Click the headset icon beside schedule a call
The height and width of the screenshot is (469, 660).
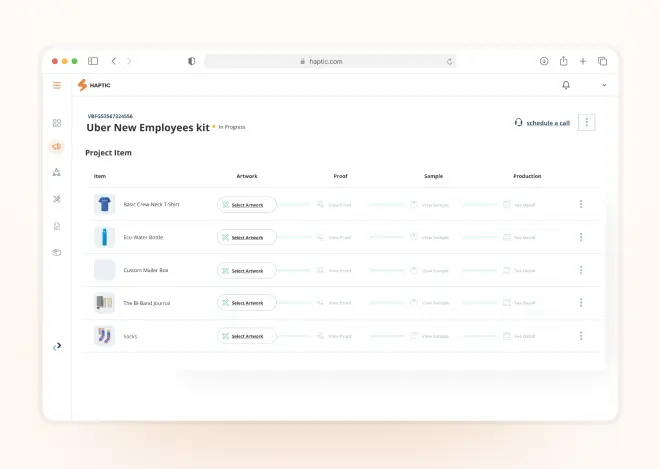[518, 123]
